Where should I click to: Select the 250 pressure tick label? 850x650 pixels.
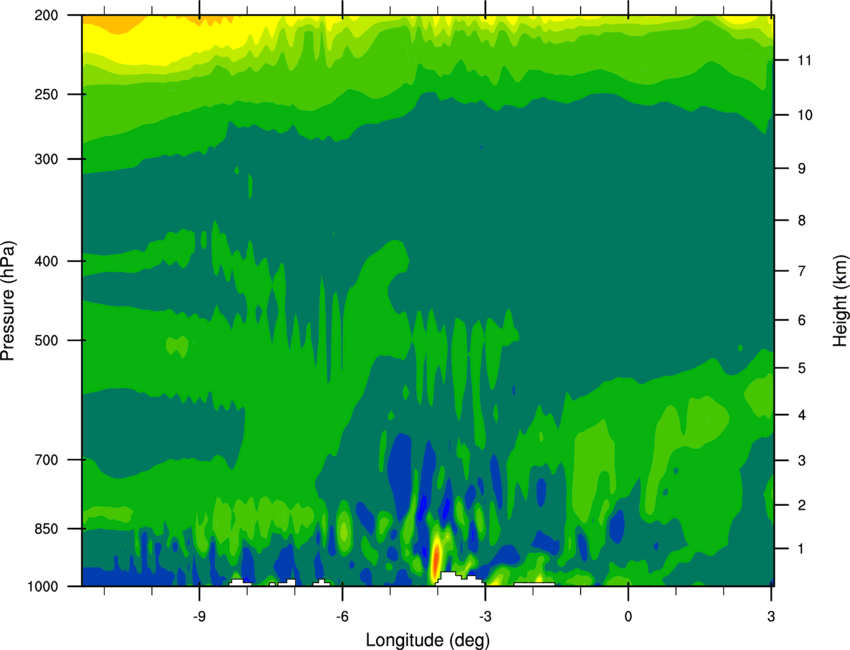click(x=46, y=94)
